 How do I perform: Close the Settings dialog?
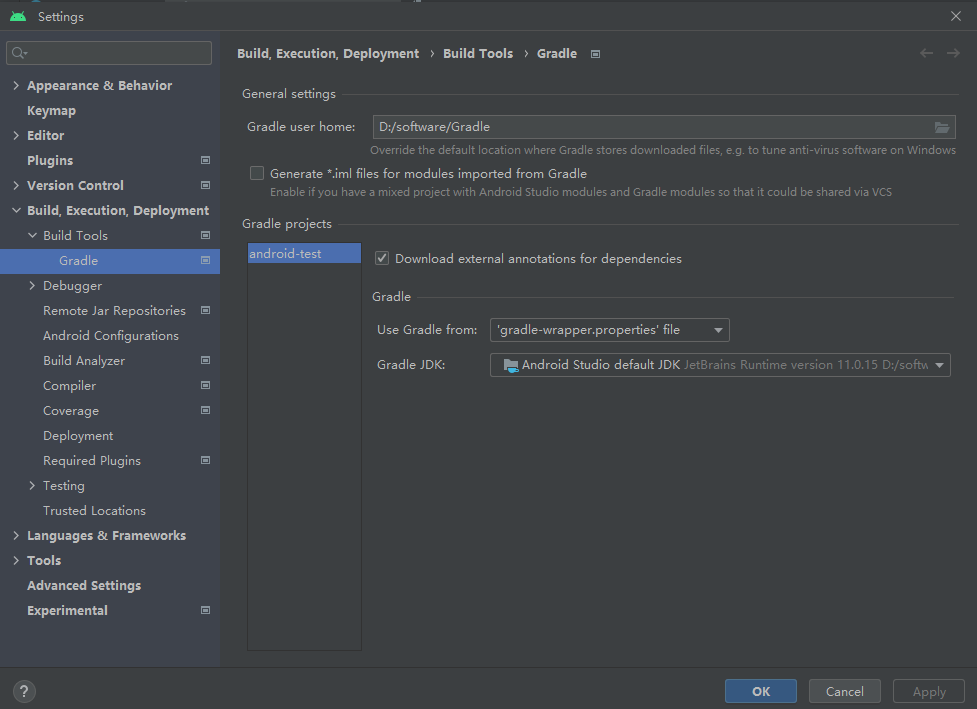[956, 16]
